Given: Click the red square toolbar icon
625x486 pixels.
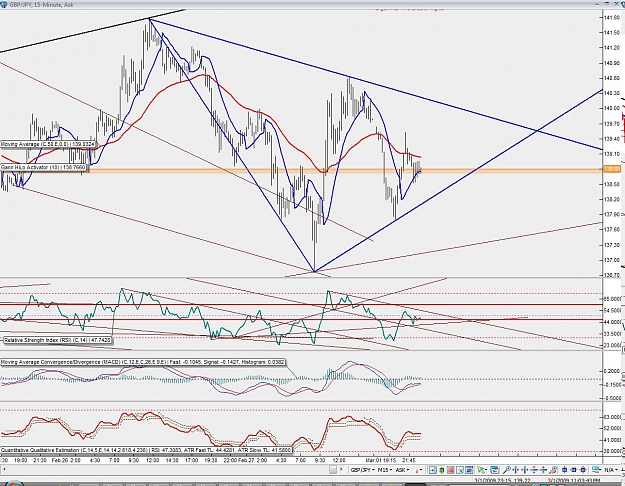Looking at the screenshot, I should (450, 470).
